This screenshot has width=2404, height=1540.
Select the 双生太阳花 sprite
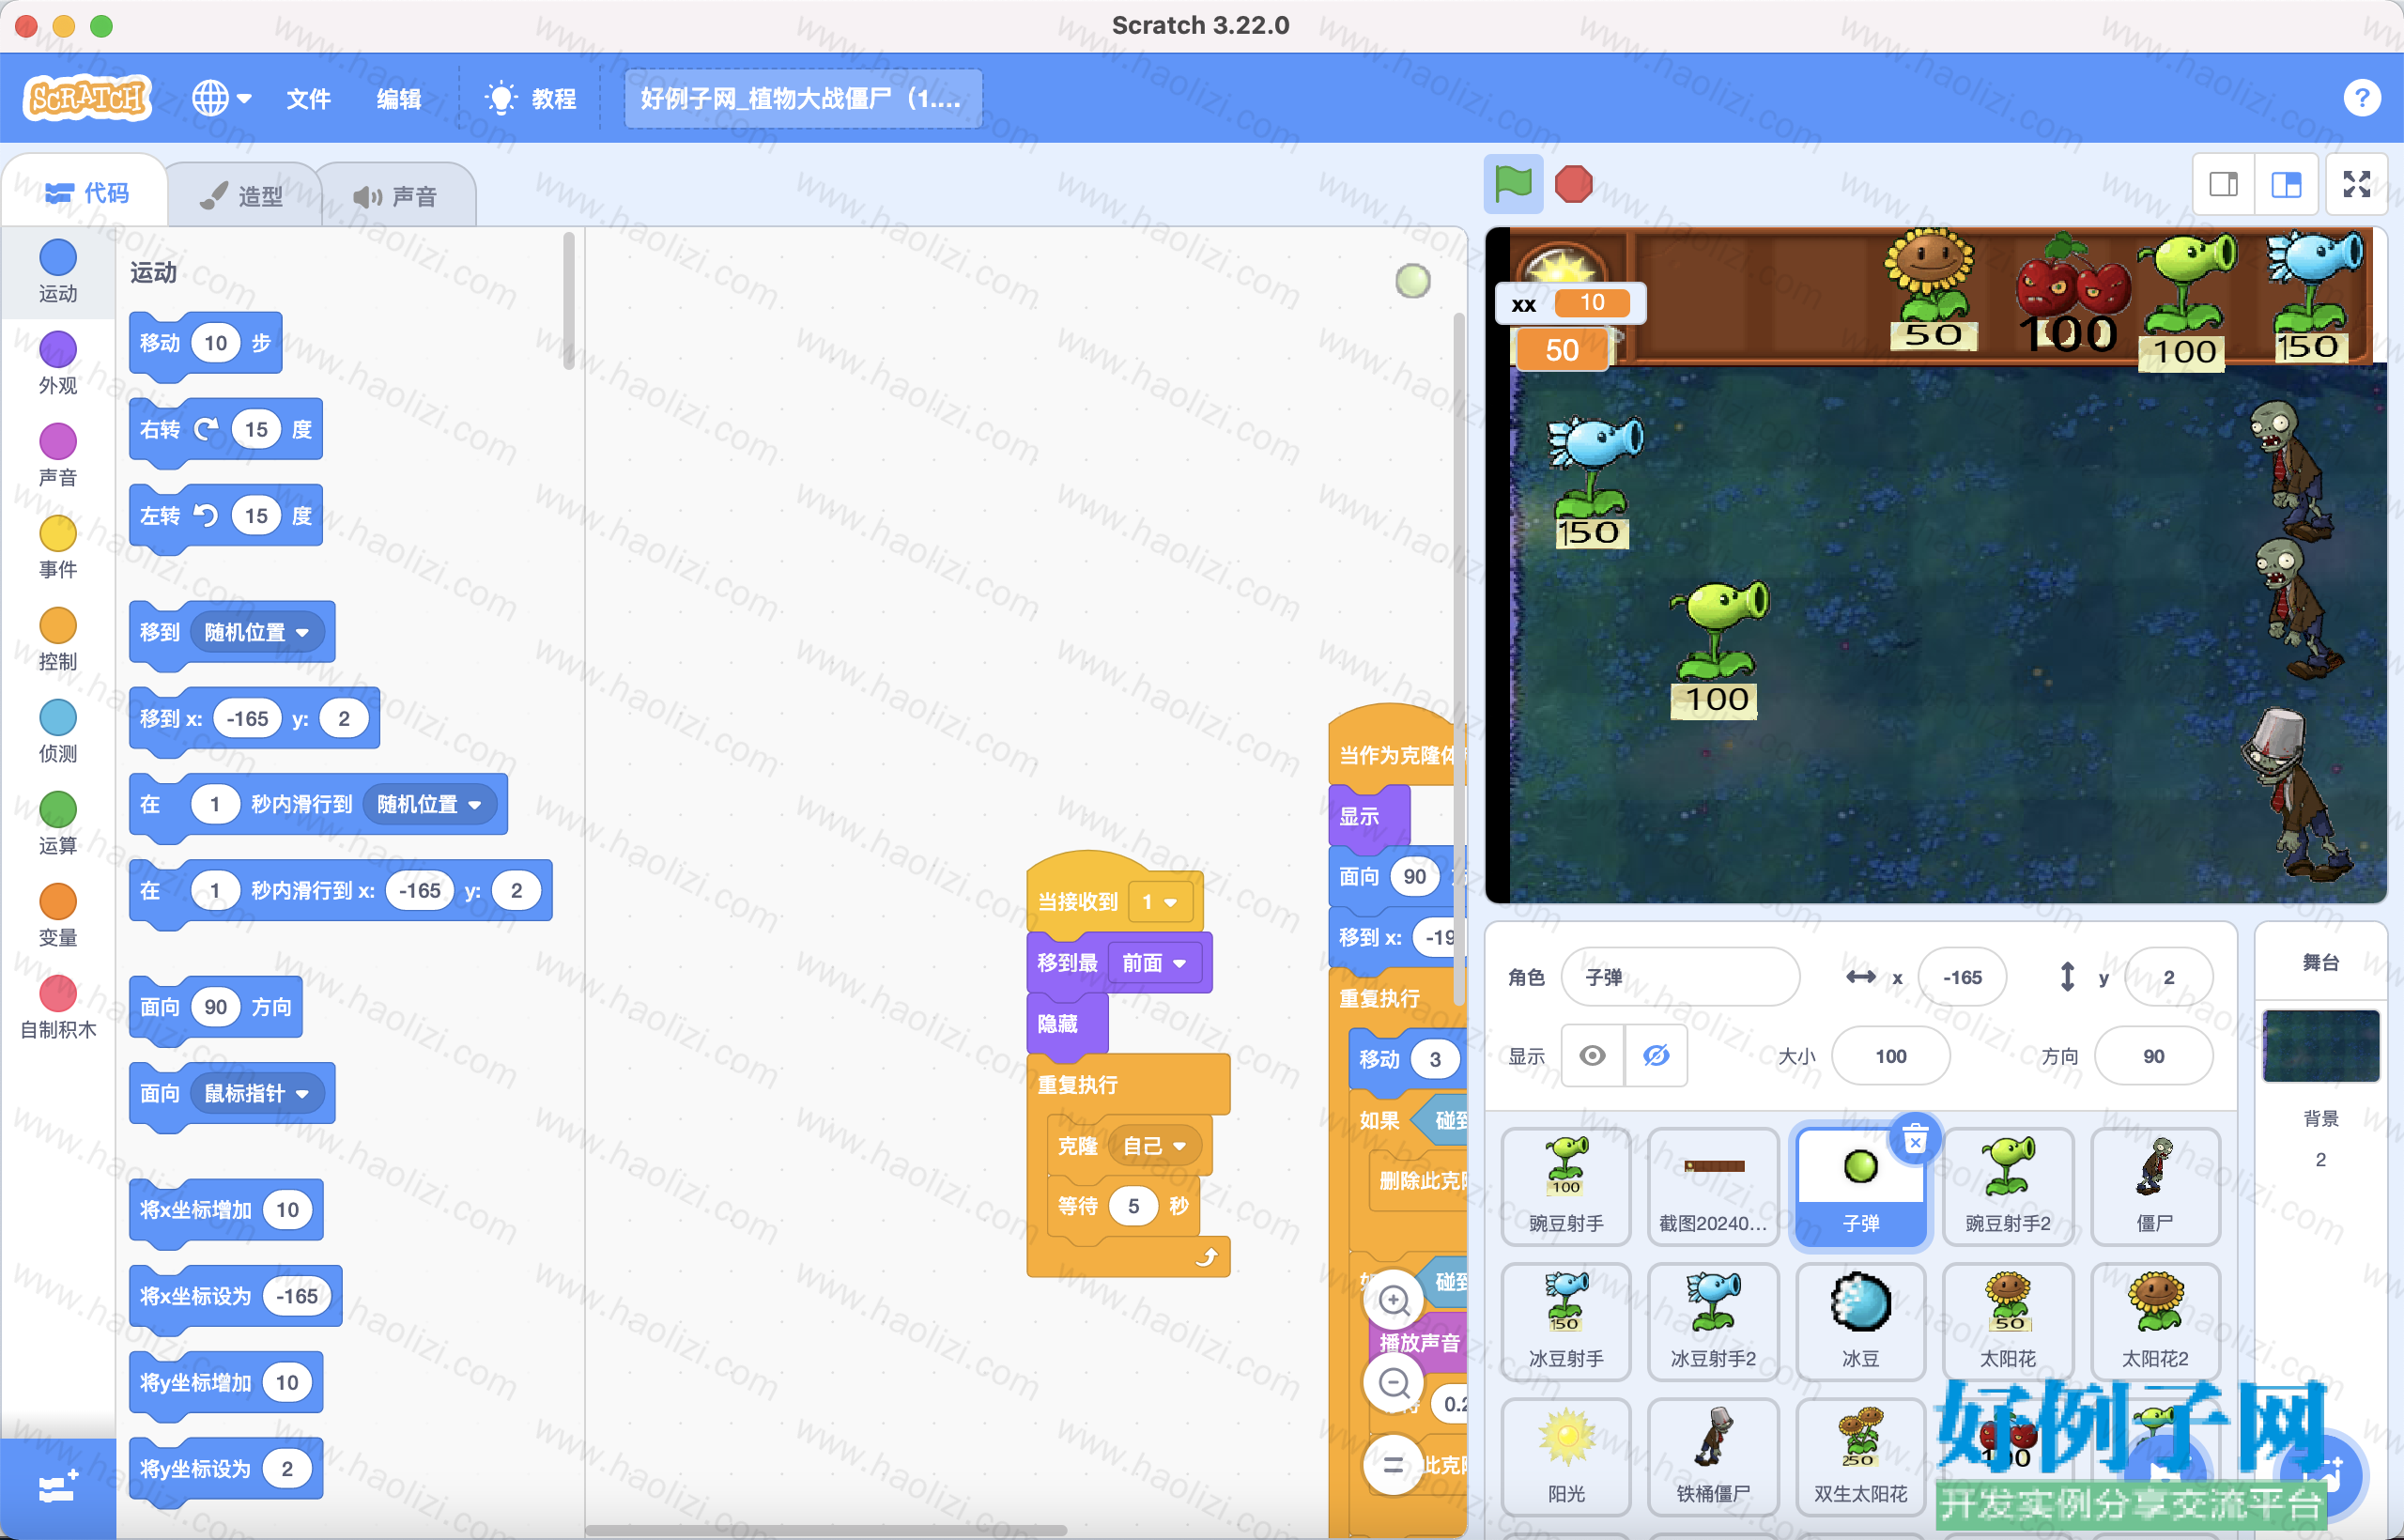click(1861, 1457)
